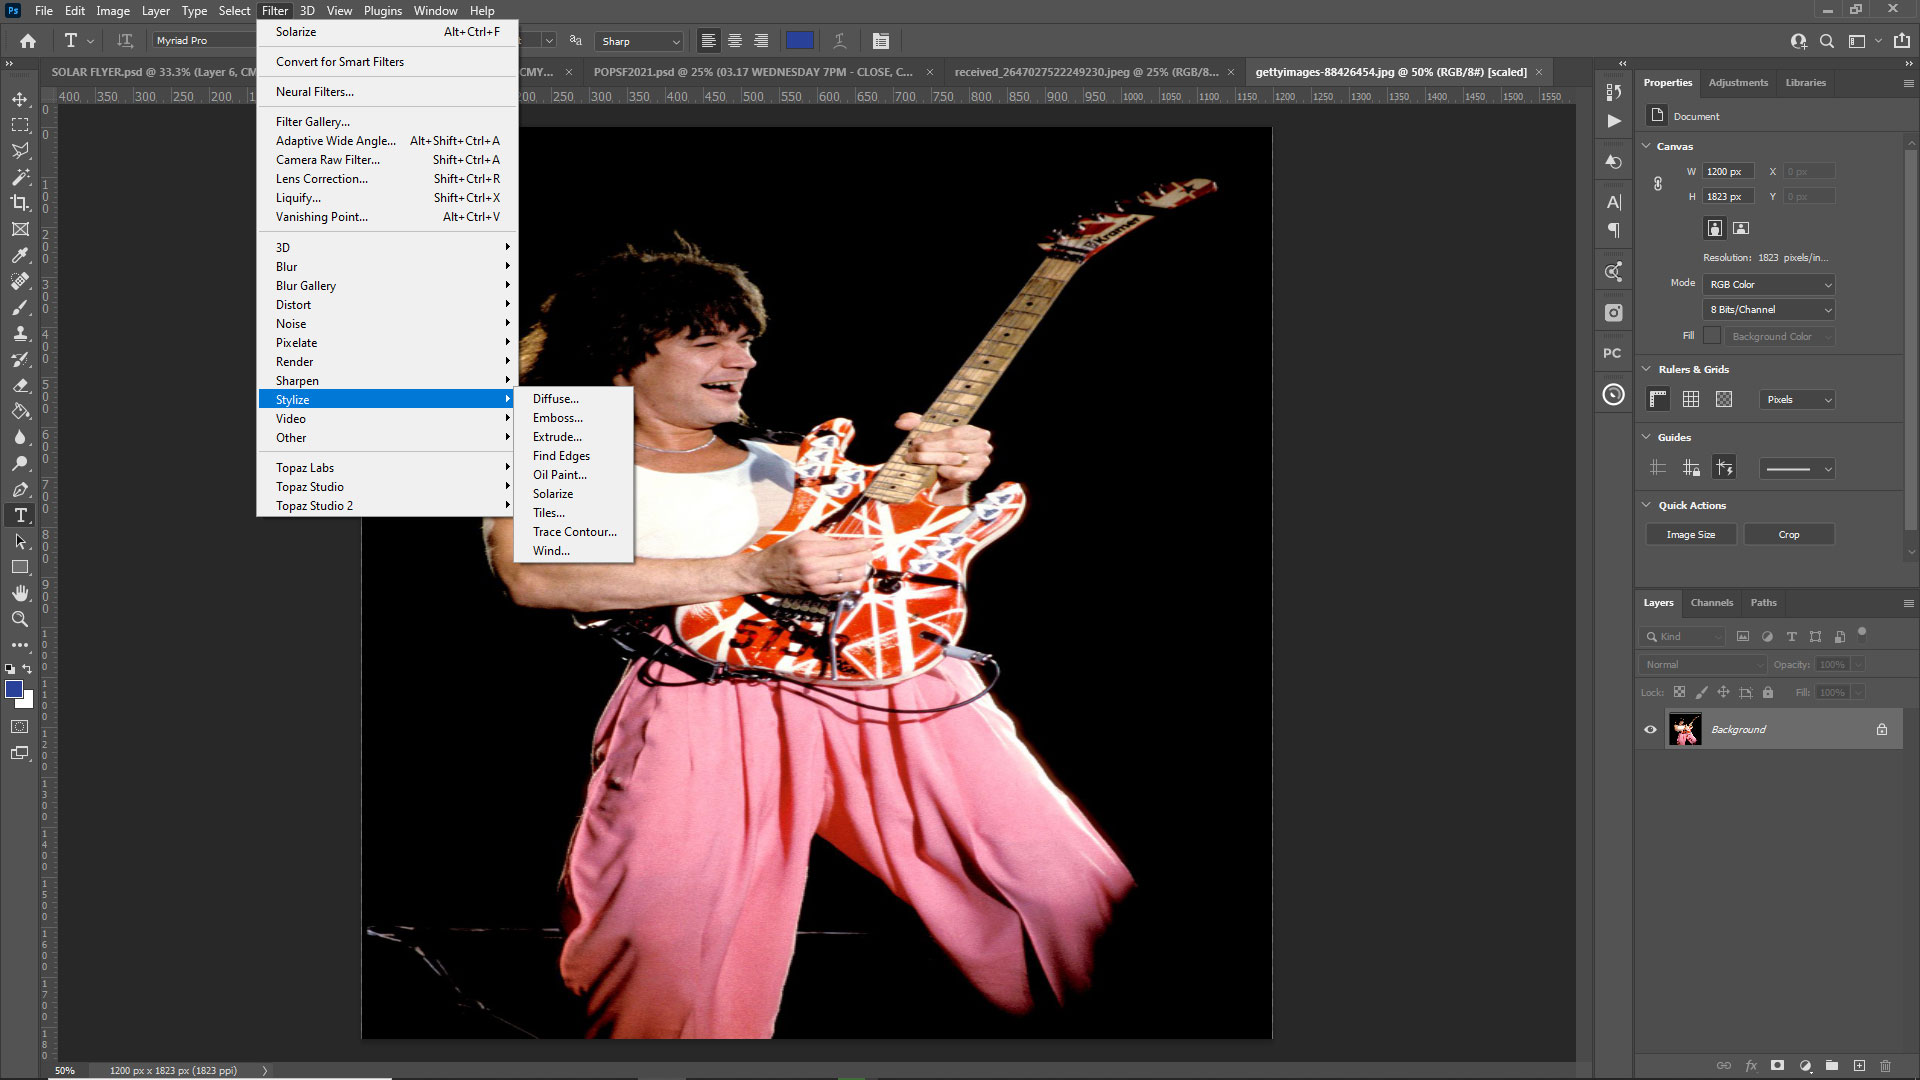Toggle the link width and height icon
This screenshot has height=1080, width=1920.
(1658, 184)
